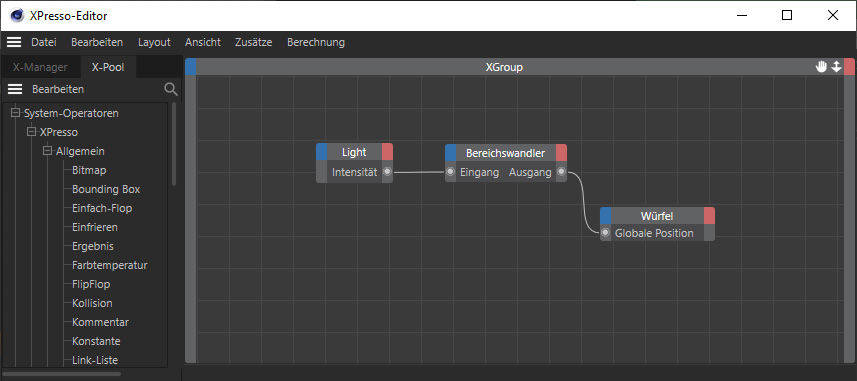Screen dimensions: 857x381
Task: Click the vertical arrows icon in XGroup header
Action: click(x=836, y=67)
